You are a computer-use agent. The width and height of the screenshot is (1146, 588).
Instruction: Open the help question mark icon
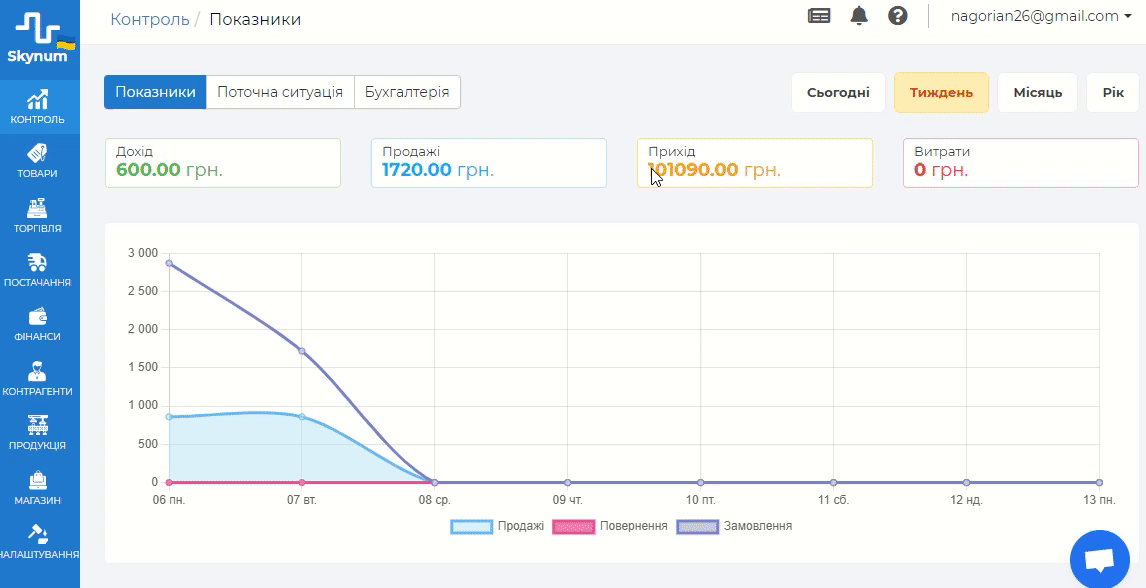pyautogui.click(x=897, y=16)
